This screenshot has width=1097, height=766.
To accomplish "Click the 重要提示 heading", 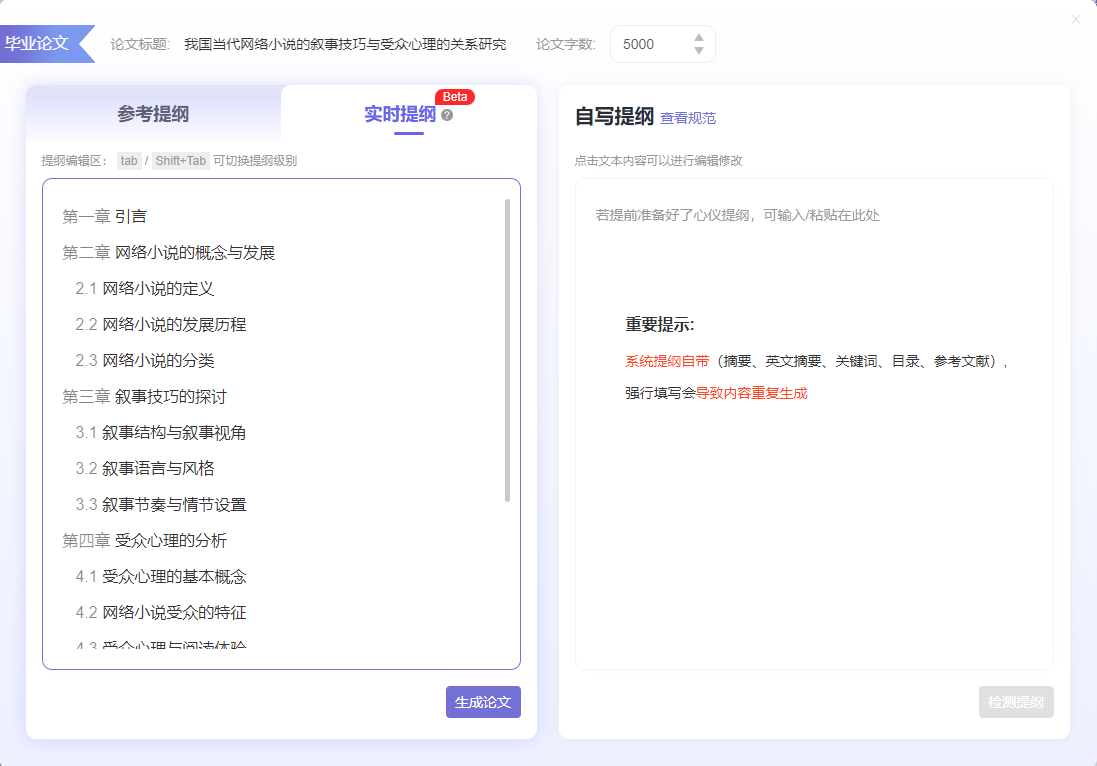I will 660,325.
